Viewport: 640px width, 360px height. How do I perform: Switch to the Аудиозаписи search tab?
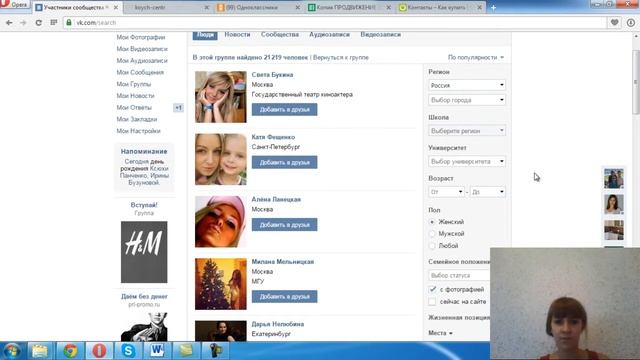(x=329, y=35)
